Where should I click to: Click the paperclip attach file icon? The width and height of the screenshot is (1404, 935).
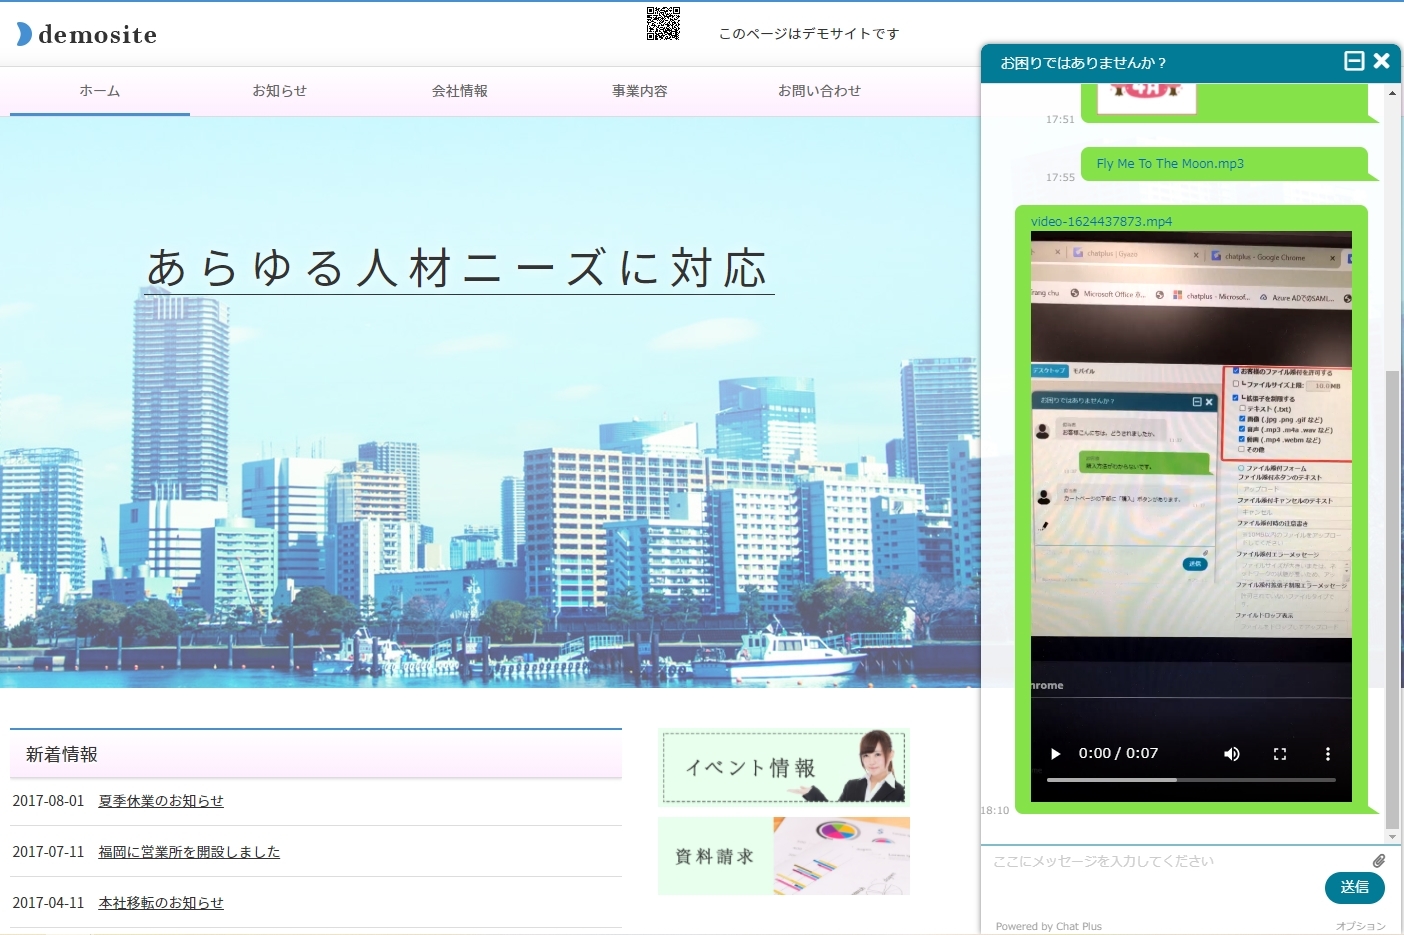coord(1379,861)
